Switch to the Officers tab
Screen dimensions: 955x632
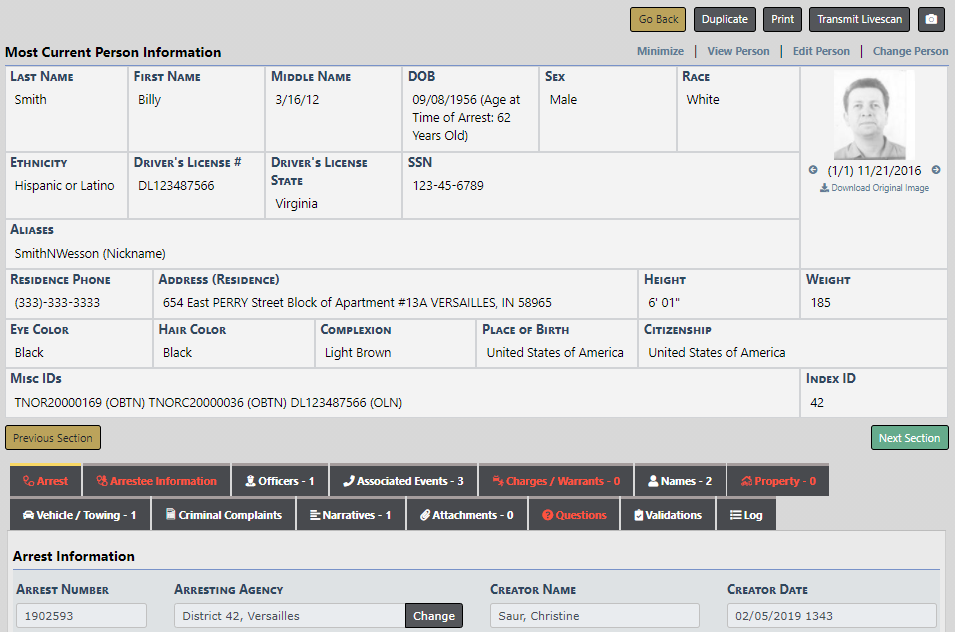click(280, 481)
